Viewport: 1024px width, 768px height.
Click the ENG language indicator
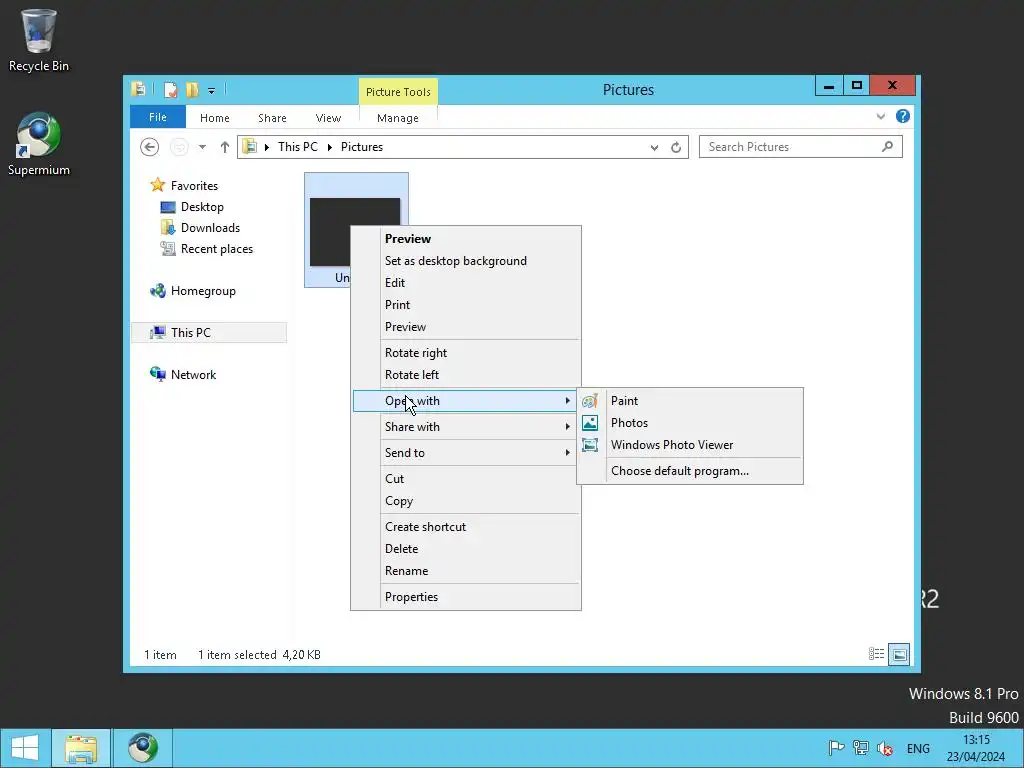918,749
